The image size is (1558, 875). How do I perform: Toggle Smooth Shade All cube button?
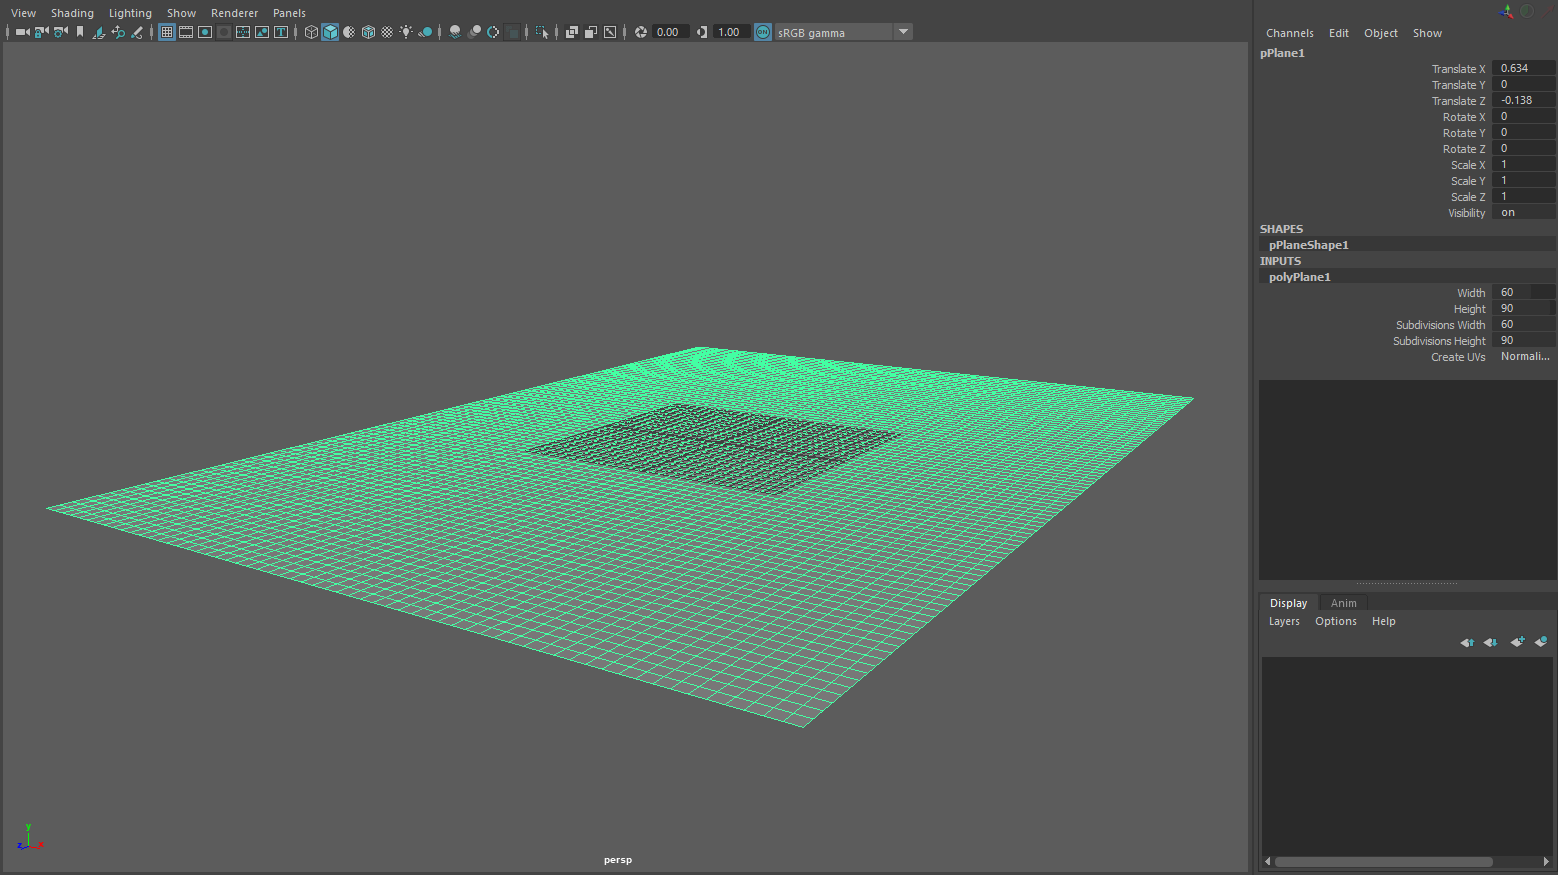pyautogui.click(x=330, y=32)
